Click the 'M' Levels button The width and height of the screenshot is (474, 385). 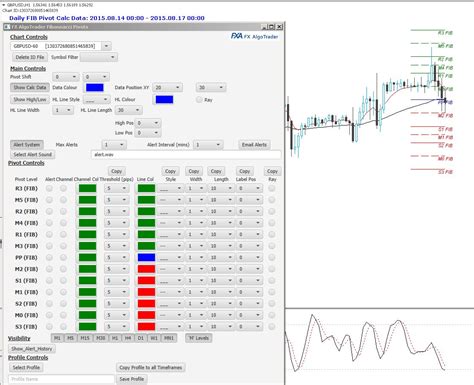coord(199,338)
